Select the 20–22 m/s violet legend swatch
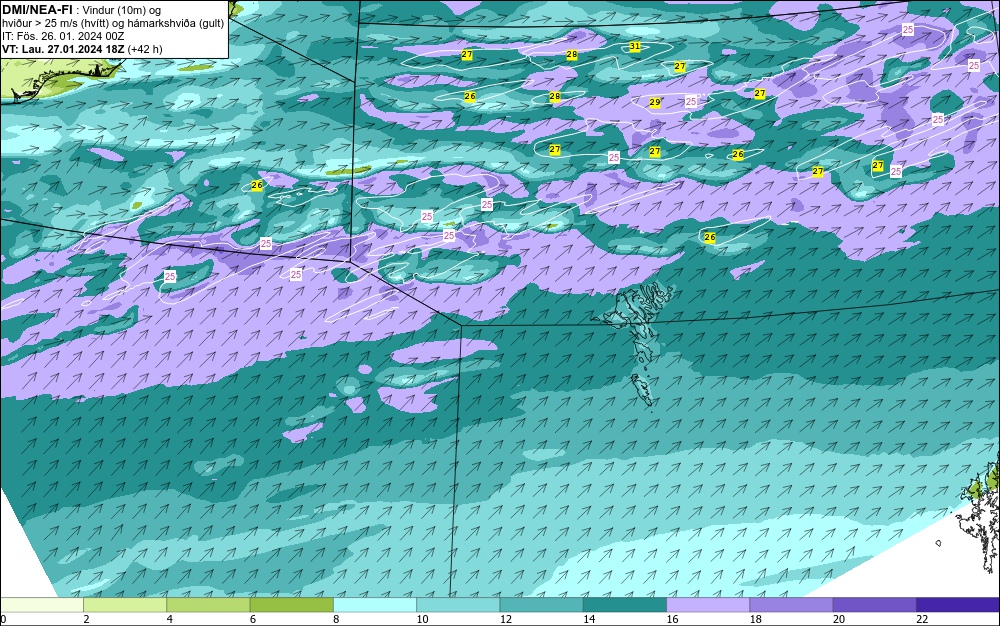The width and height of the screenshot is (1000, 626). (x=875, y=604)
